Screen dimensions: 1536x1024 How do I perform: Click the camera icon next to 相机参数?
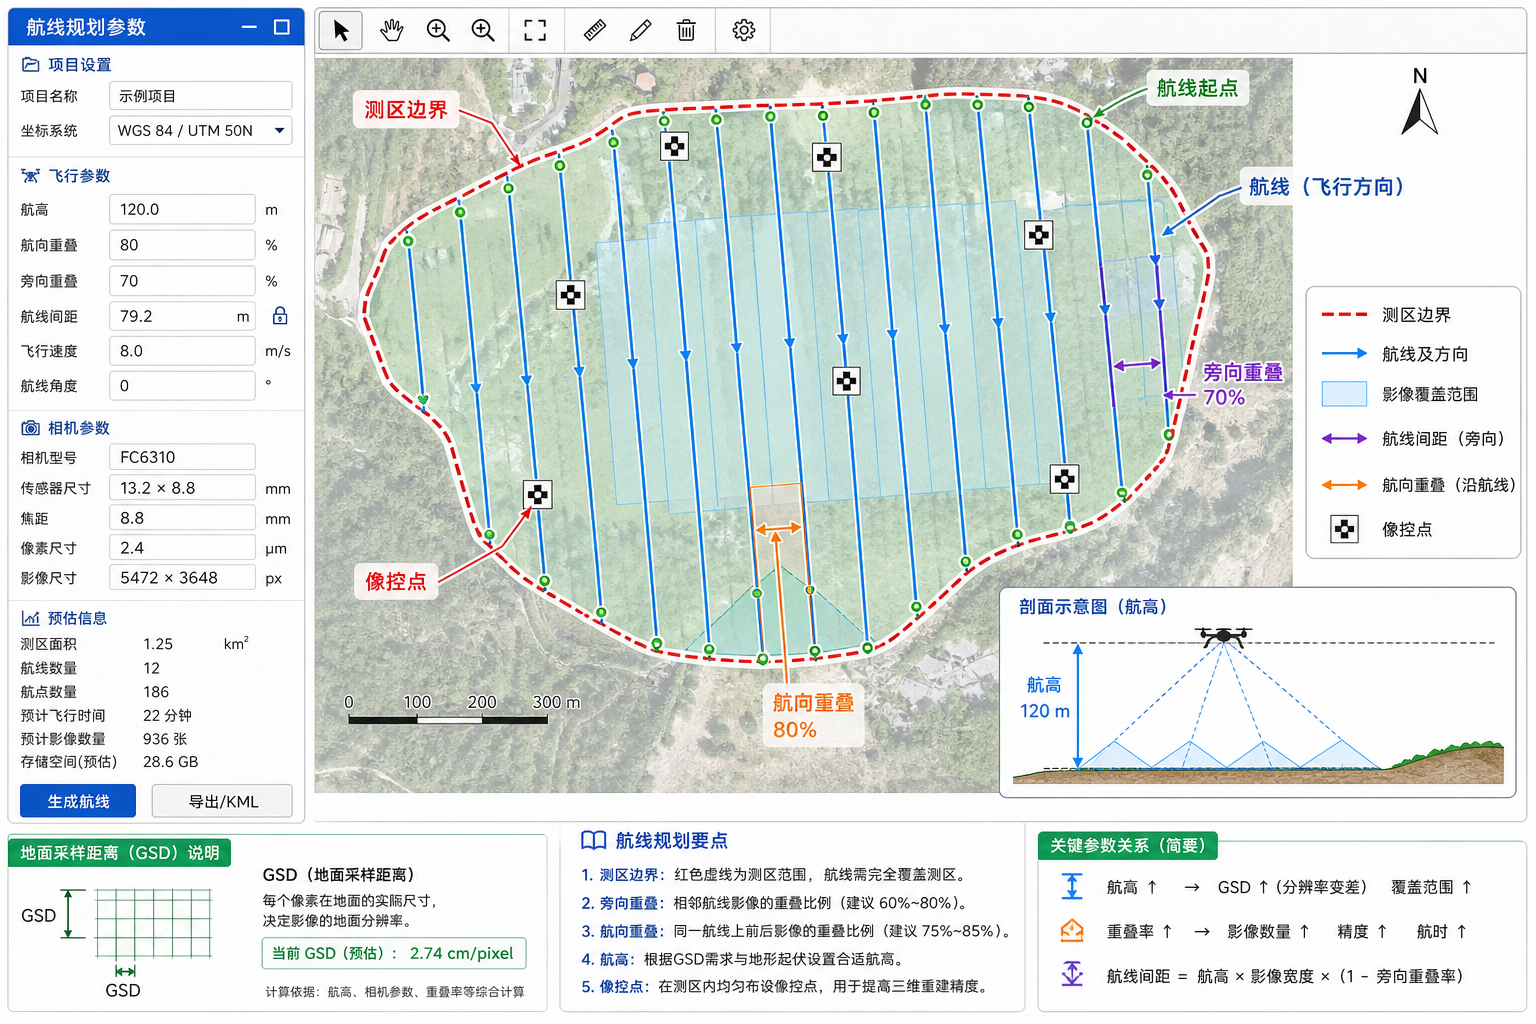[x=30, y=428]
